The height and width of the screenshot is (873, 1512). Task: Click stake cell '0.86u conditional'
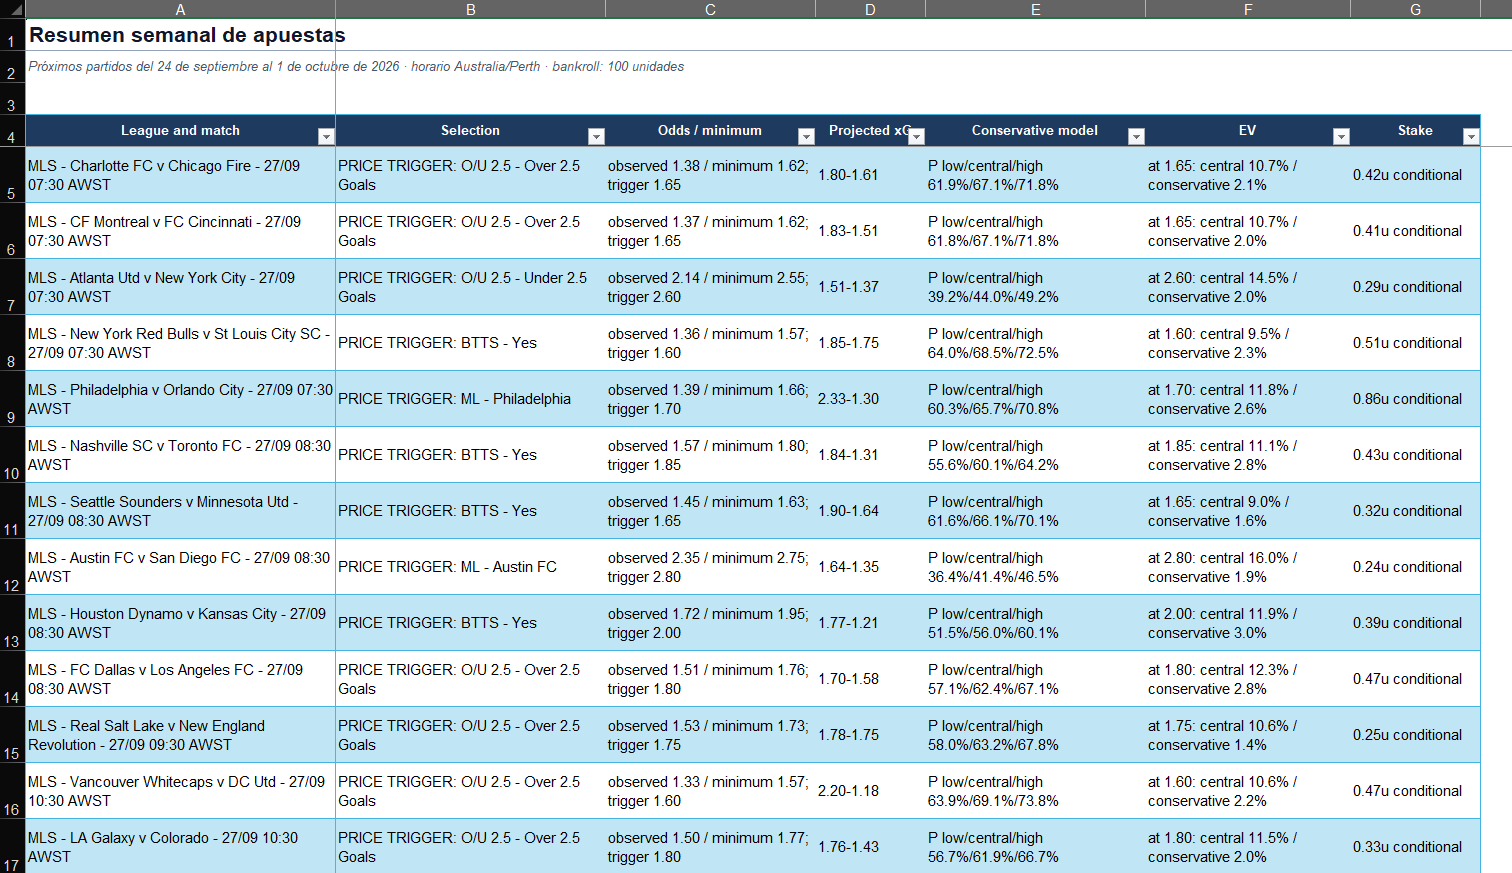[1416, 399]
